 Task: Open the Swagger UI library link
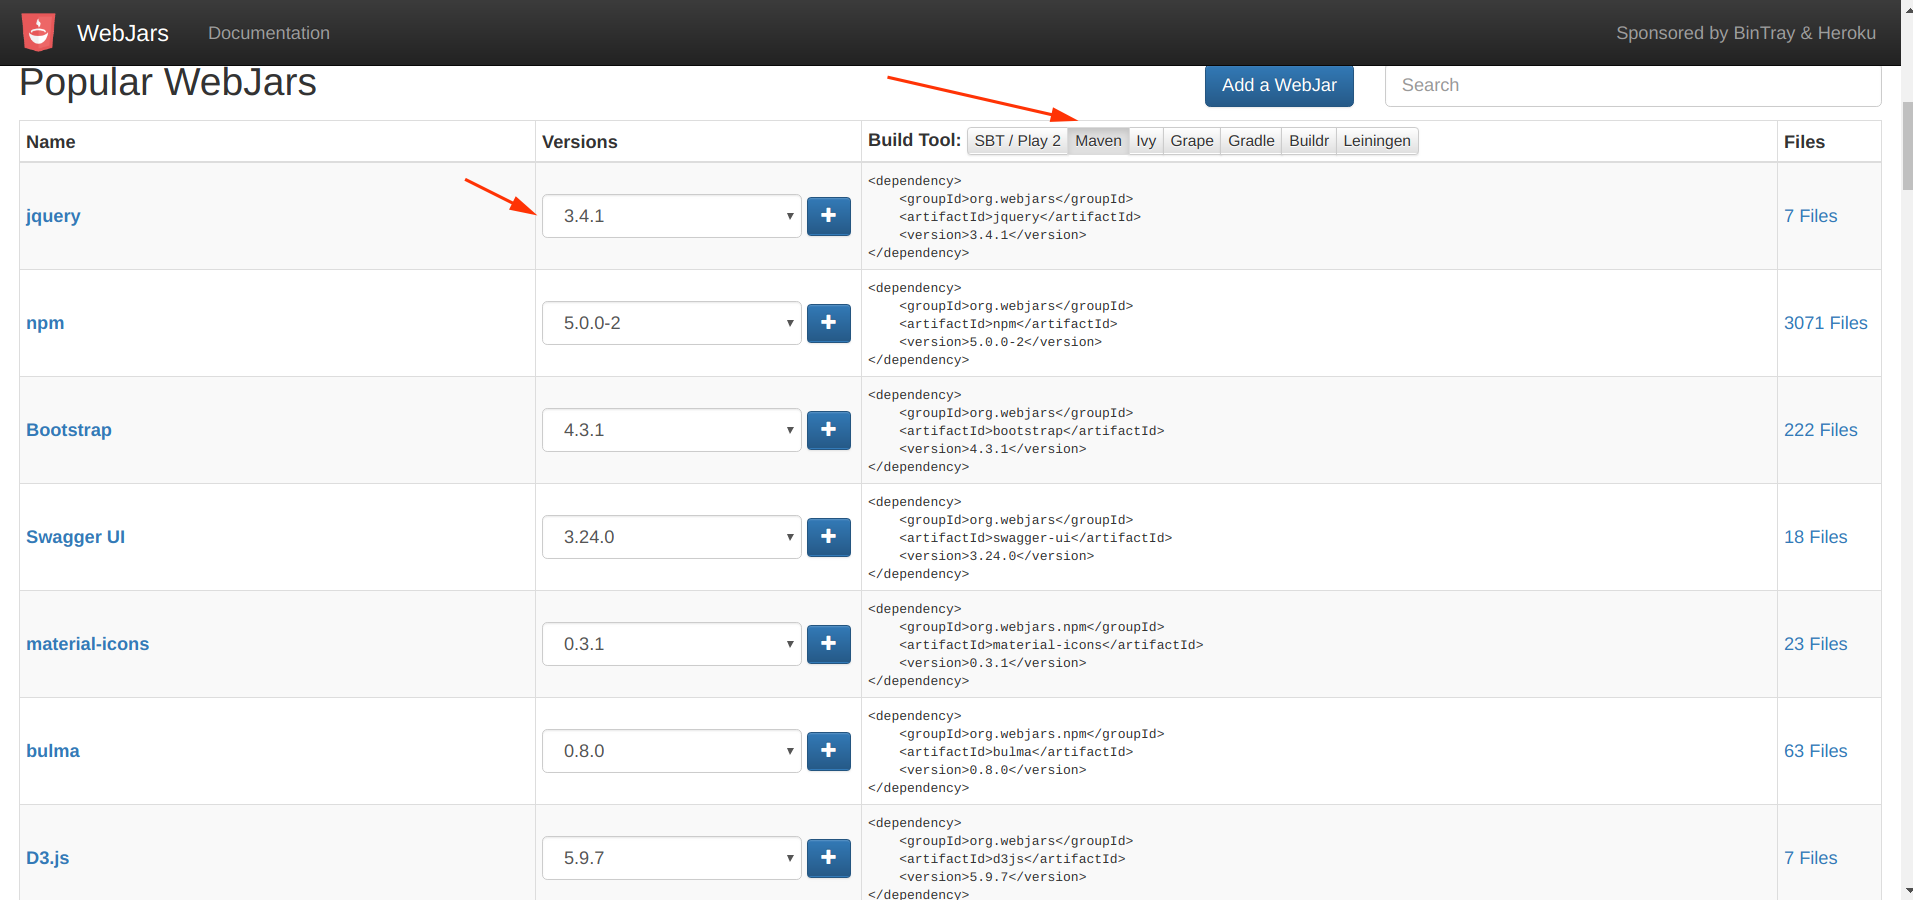click(75, 537)
